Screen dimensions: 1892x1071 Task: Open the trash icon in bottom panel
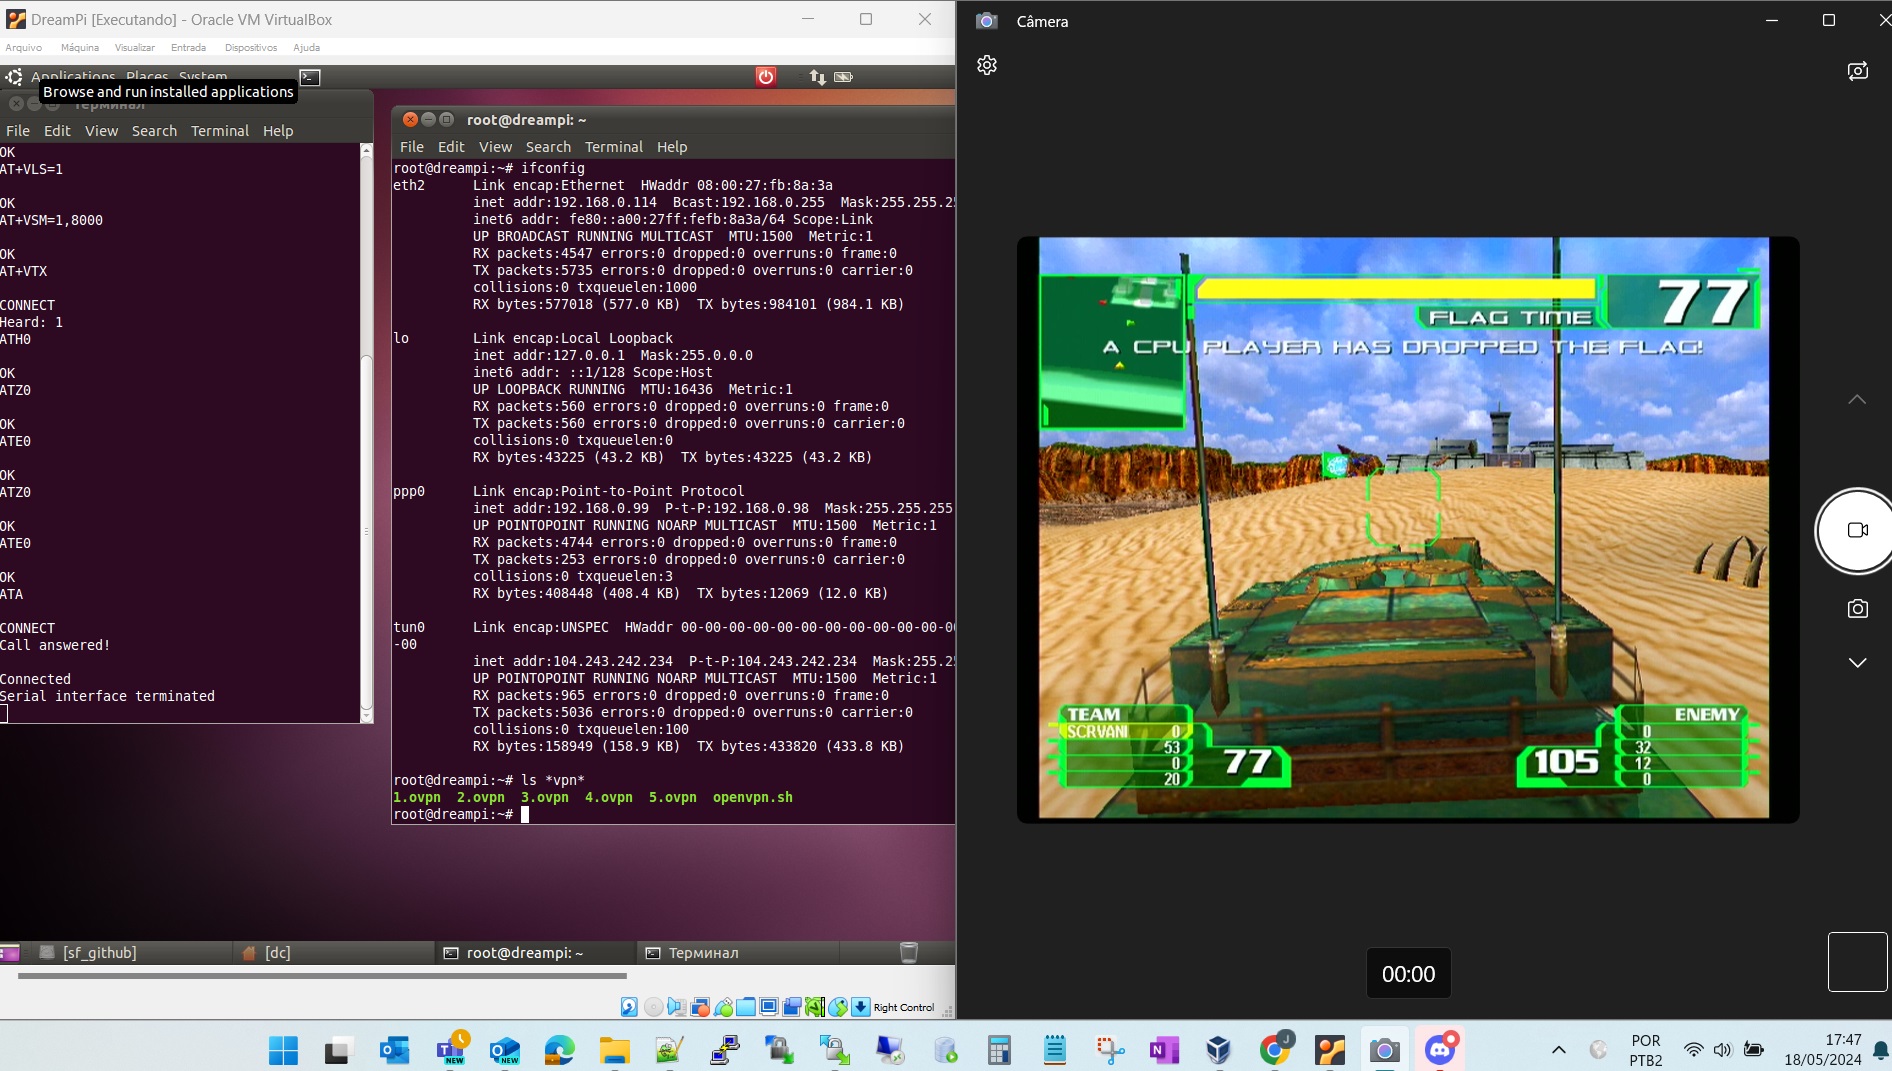click(x=909, y=953)
